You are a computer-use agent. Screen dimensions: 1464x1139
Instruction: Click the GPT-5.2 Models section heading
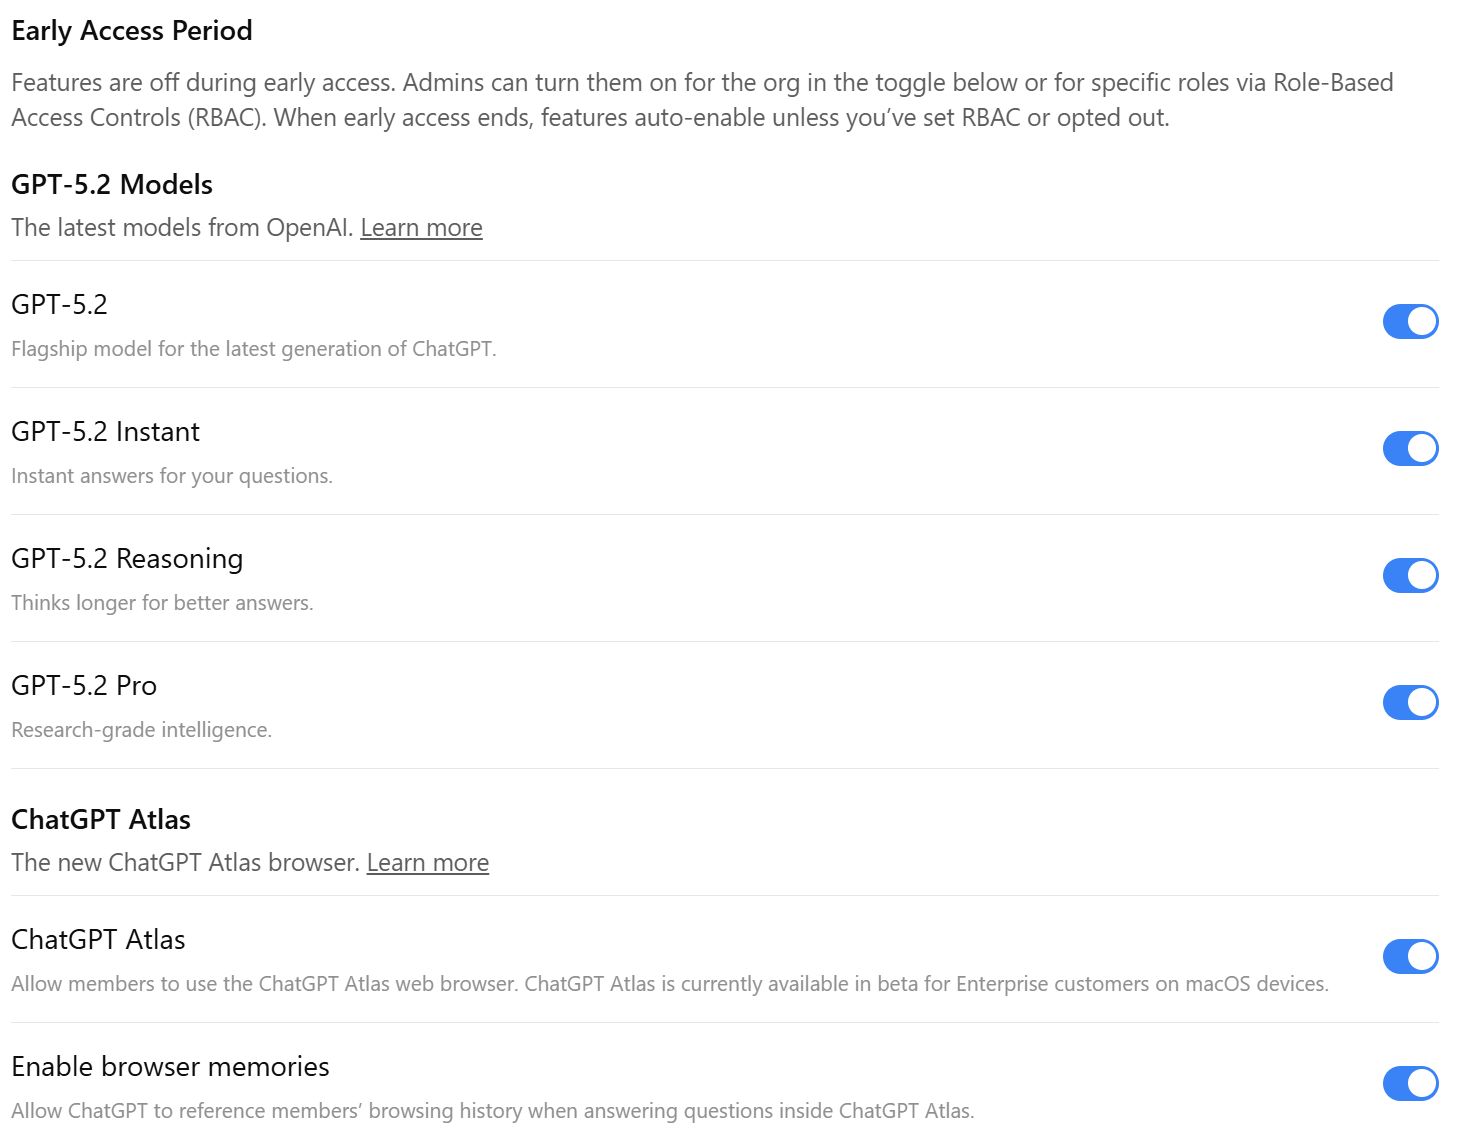pyautogui.click(x=112, y=185)
